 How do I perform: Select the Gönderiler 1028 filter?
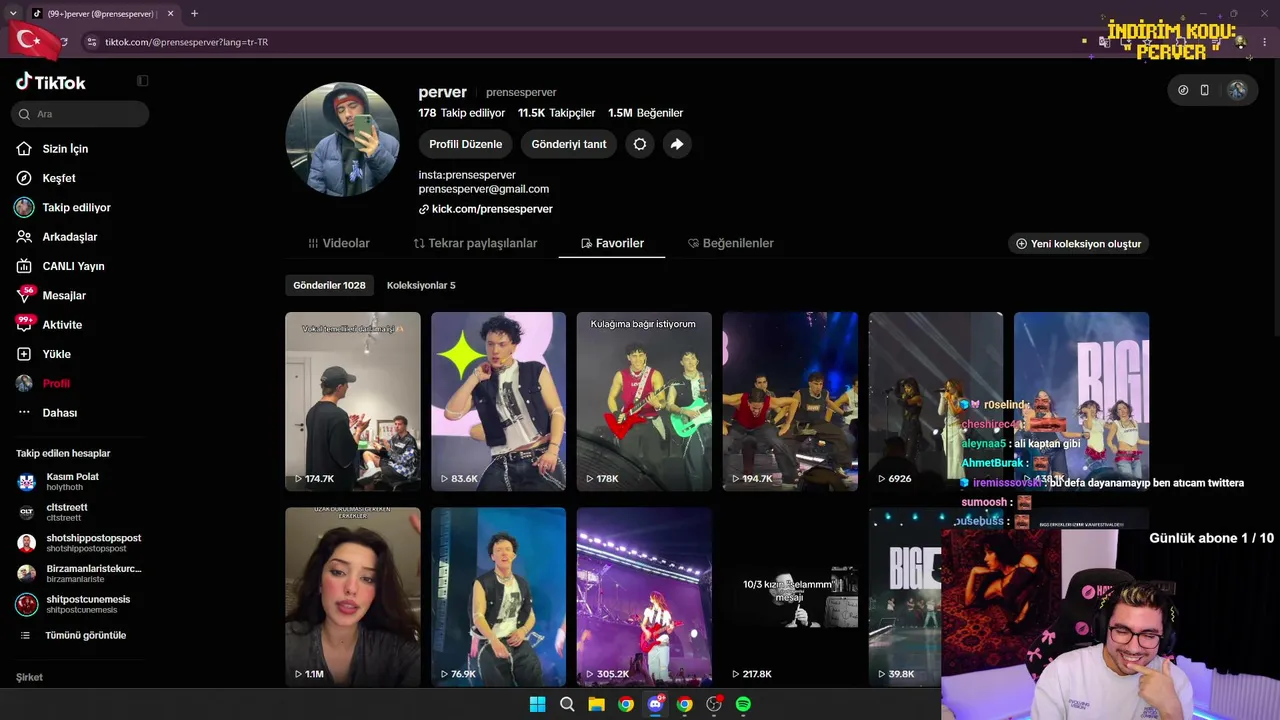tap(329, 285)
